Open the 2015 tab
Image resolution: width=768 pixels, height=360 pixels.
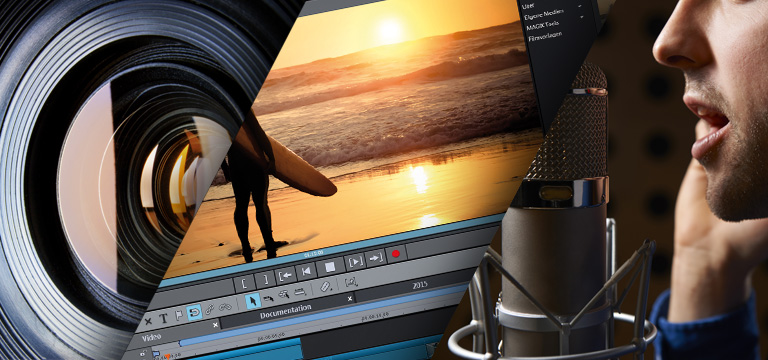(420, 285)
